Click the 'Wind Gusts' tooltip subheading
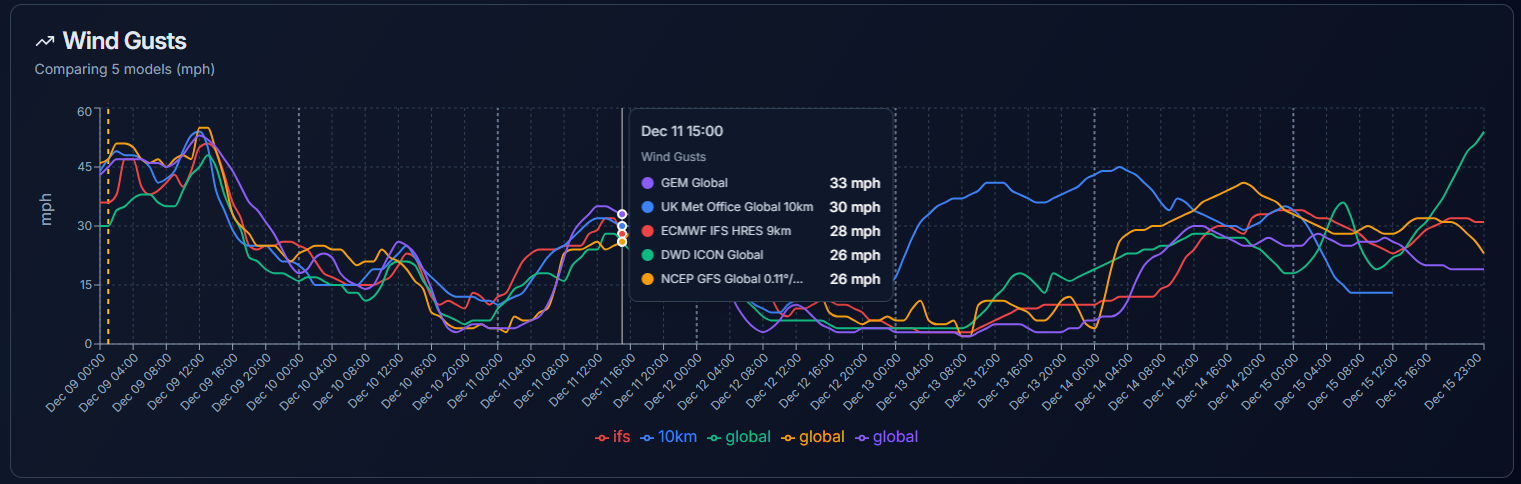1521x484 pixels. tap(673, 157)
